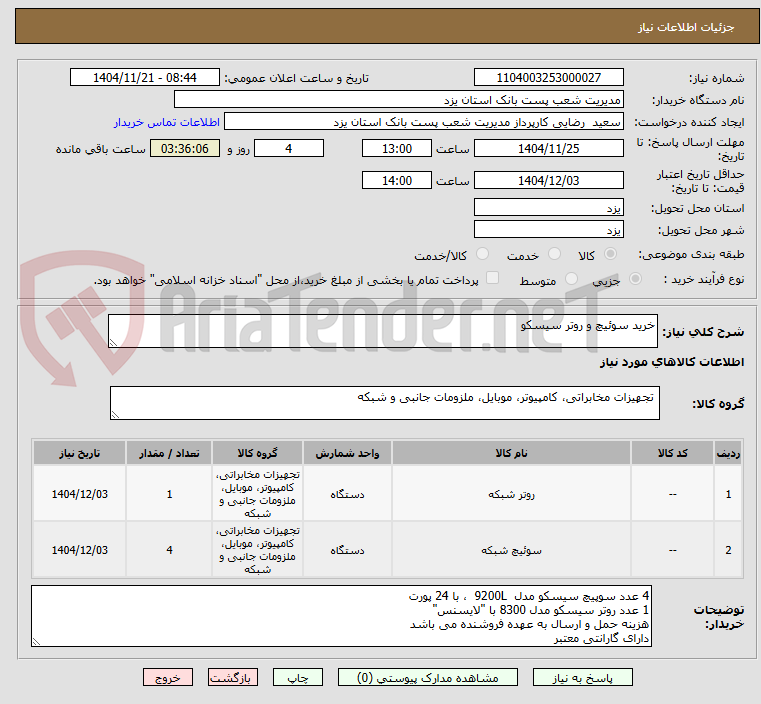Click the خروج exit button
Screen dimensions: 761x704
pyautogui.click(x=168, y=677)
